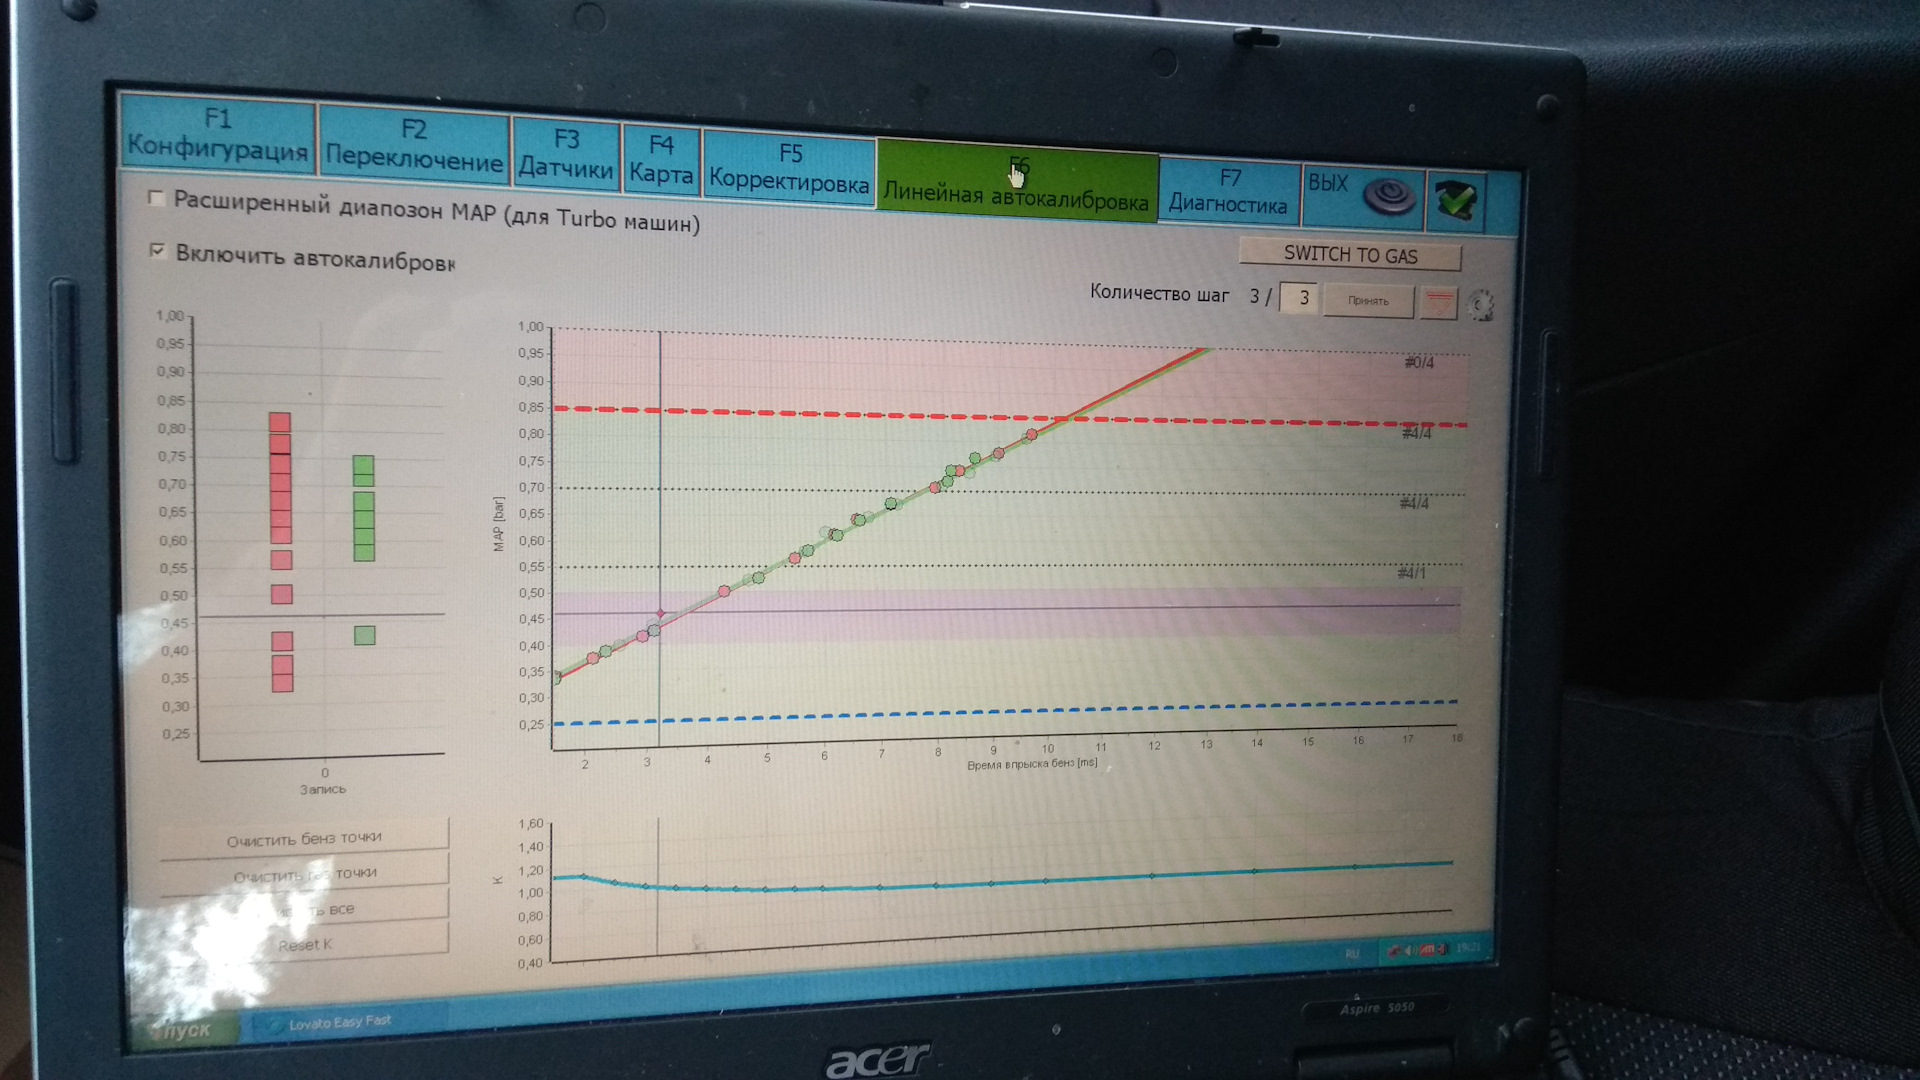Click the volume icon in system tray
The image size is (1920, 1080).
(1408, 950)
